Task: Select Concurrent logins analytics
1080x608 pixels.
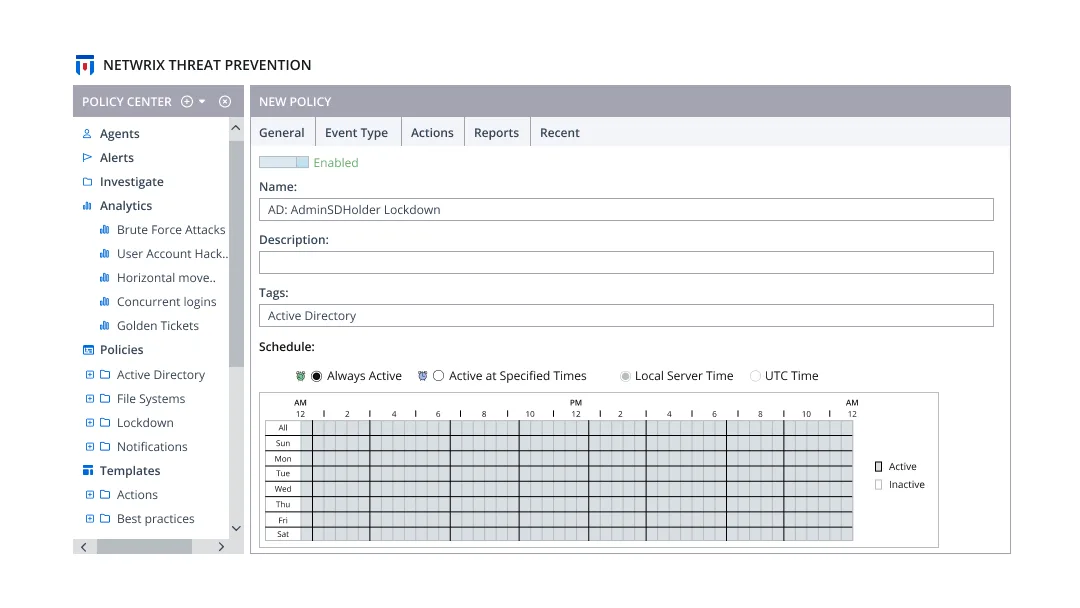Action: point(167,302)
